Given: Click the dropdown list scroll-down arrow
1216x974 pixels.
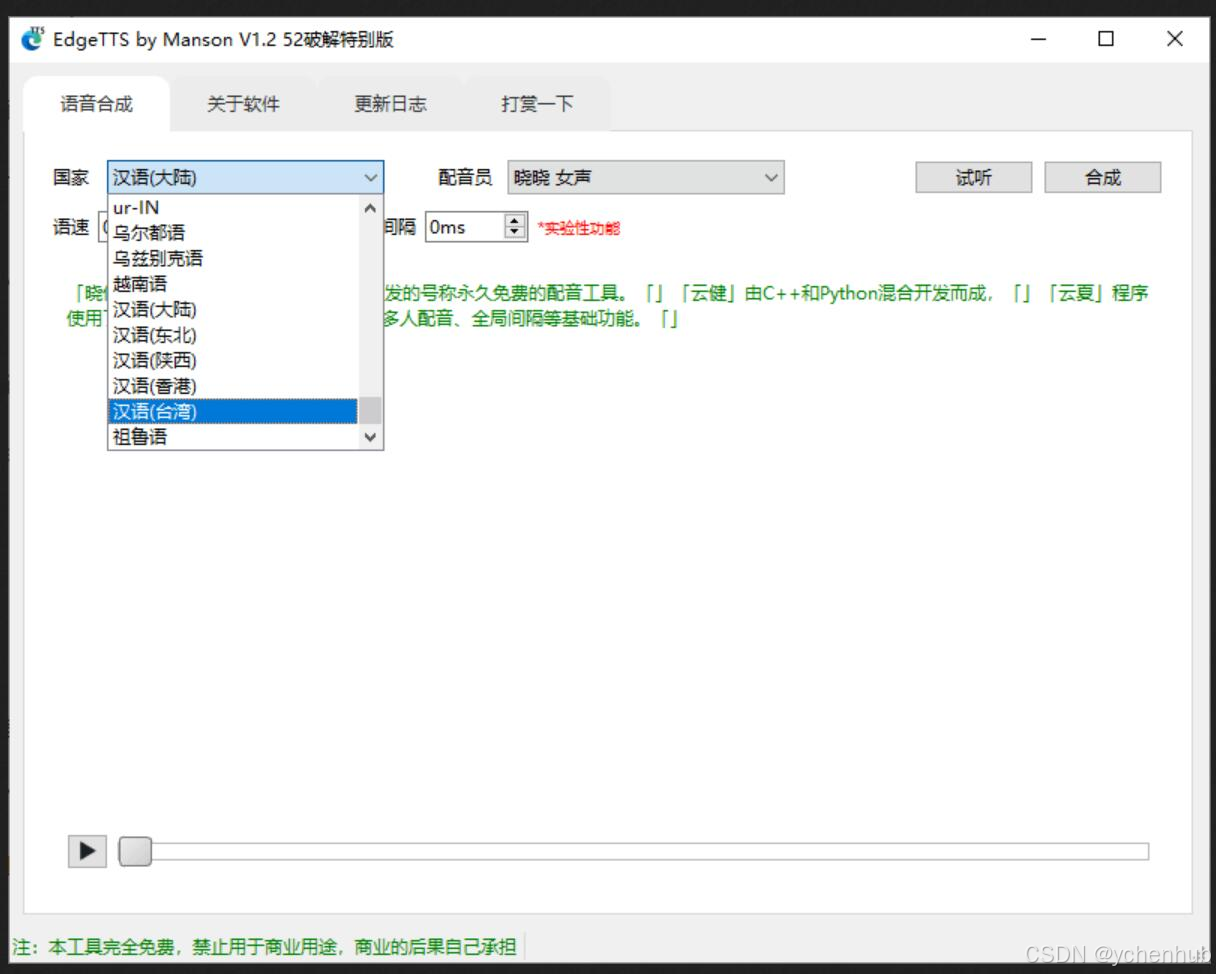Looking at the screenshot, I should point(370,437).
